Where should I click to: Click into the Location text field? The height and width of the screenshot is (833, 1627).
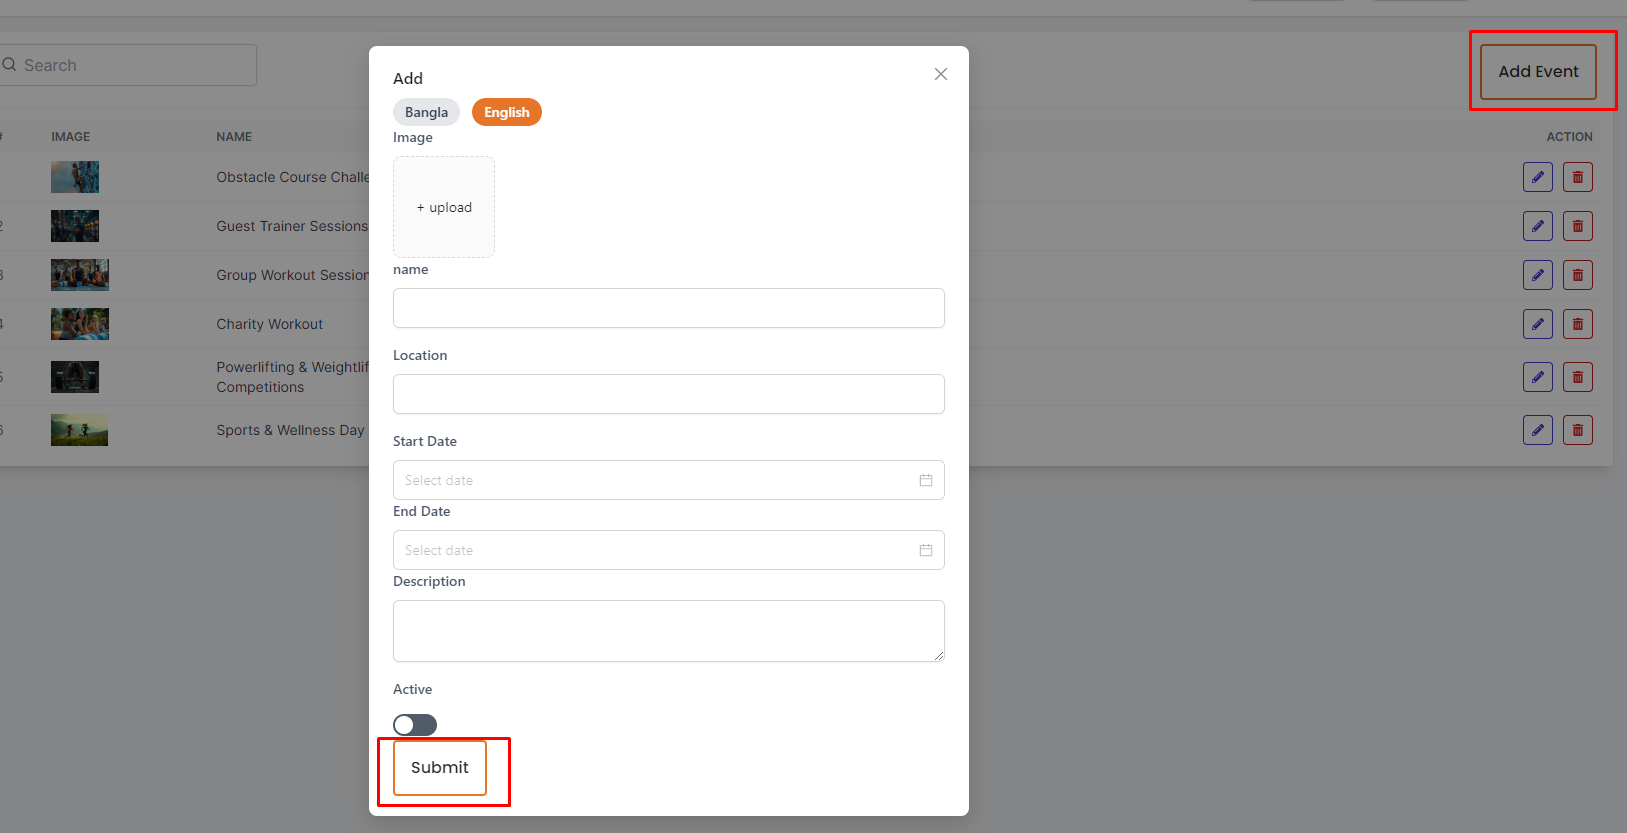[x=668, y=394]
